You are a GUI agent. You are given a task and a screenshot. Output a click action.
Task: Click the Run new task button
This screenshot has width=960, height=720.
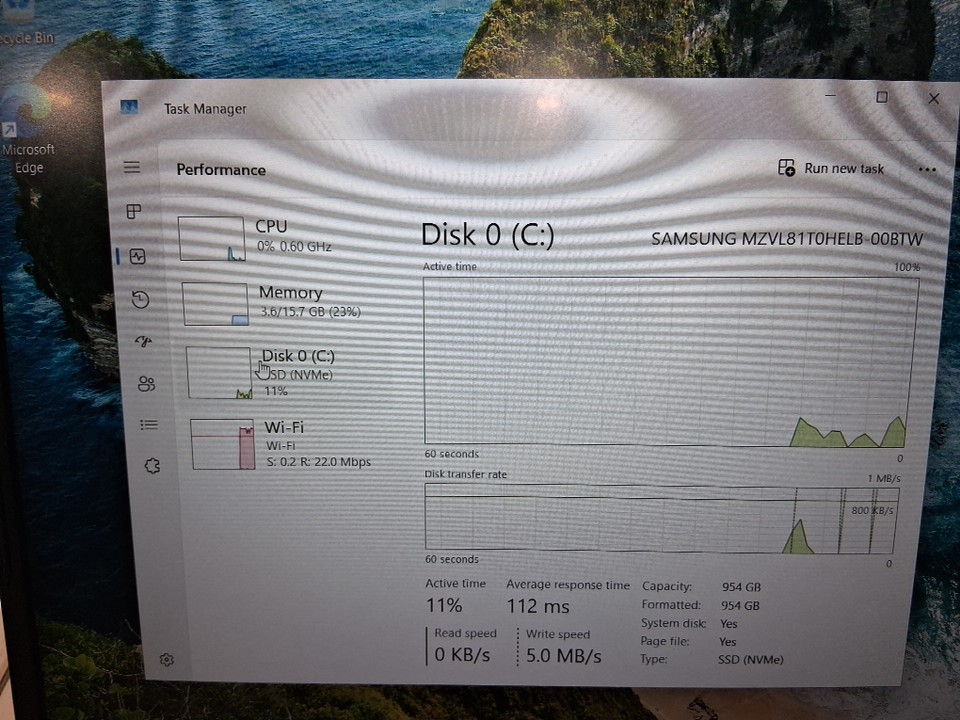832,168
